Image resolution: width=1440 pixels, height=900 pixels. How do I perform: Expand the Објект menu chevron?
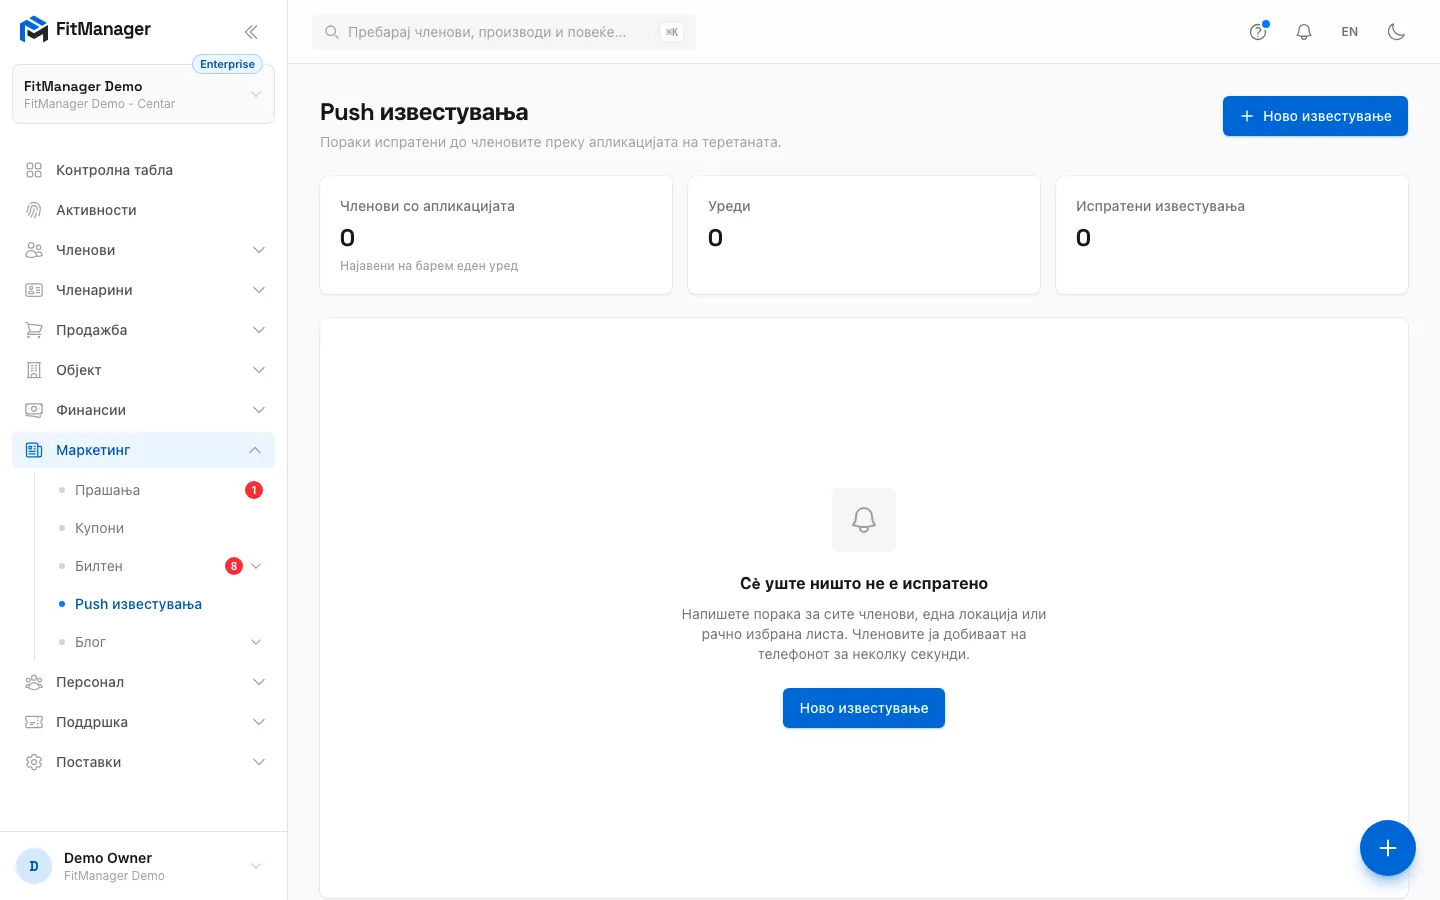(x=259, y=370)
